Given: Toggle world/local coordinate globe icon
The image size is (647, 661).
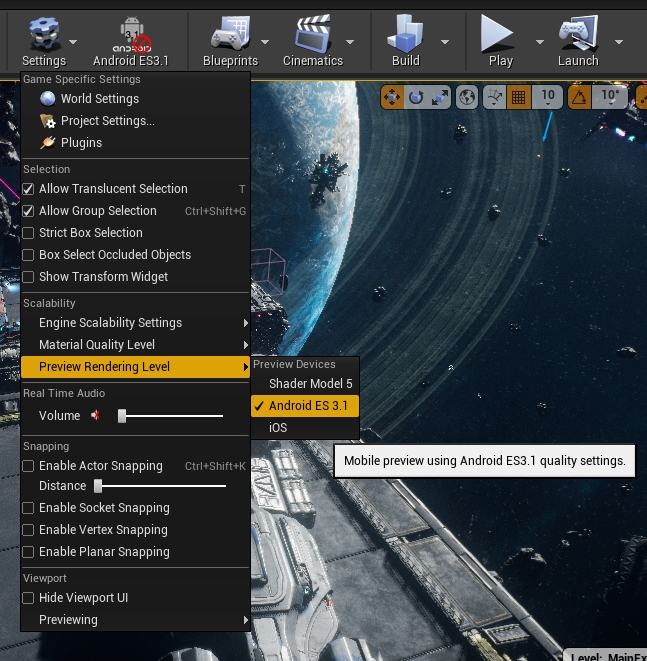Looking at the screenshot, I should [466, 97].
